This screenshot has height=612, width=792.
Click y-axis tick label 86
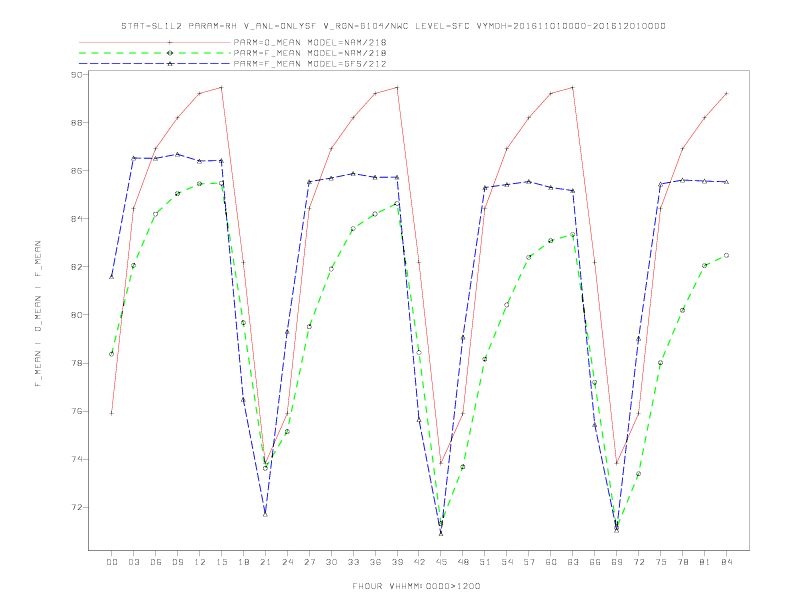(x=77, y=171)
